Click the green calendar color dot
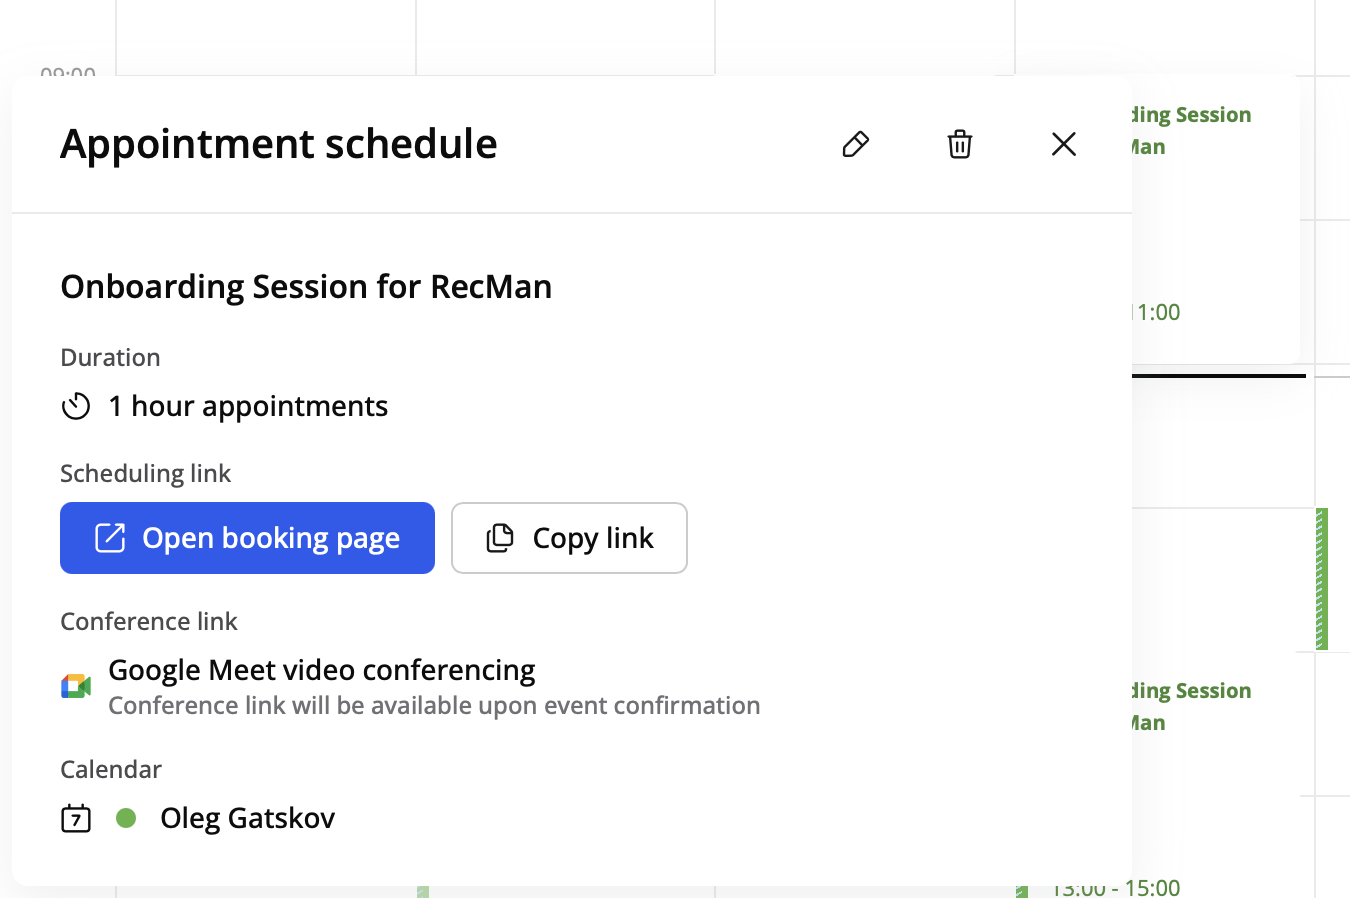Image resolution: width=1350 pixels, height=898 pixels. (x=126, y=818)
